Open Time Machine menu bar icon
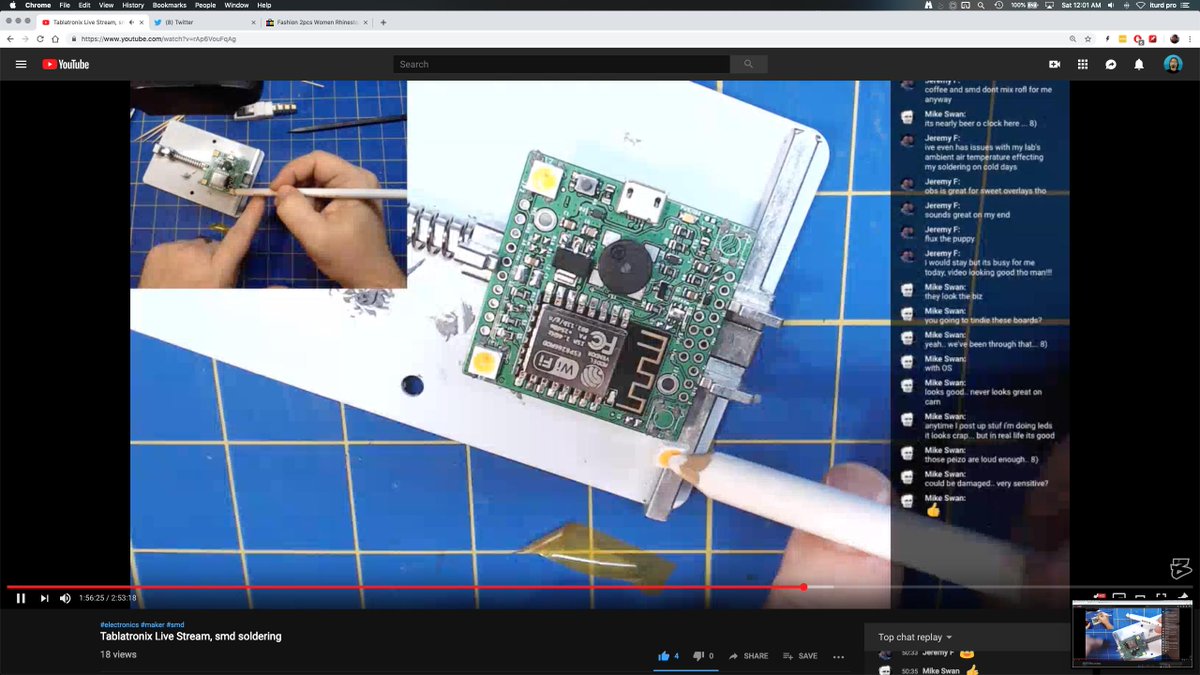The width and height of the screenshot is (1200, 675). (999, 5)
